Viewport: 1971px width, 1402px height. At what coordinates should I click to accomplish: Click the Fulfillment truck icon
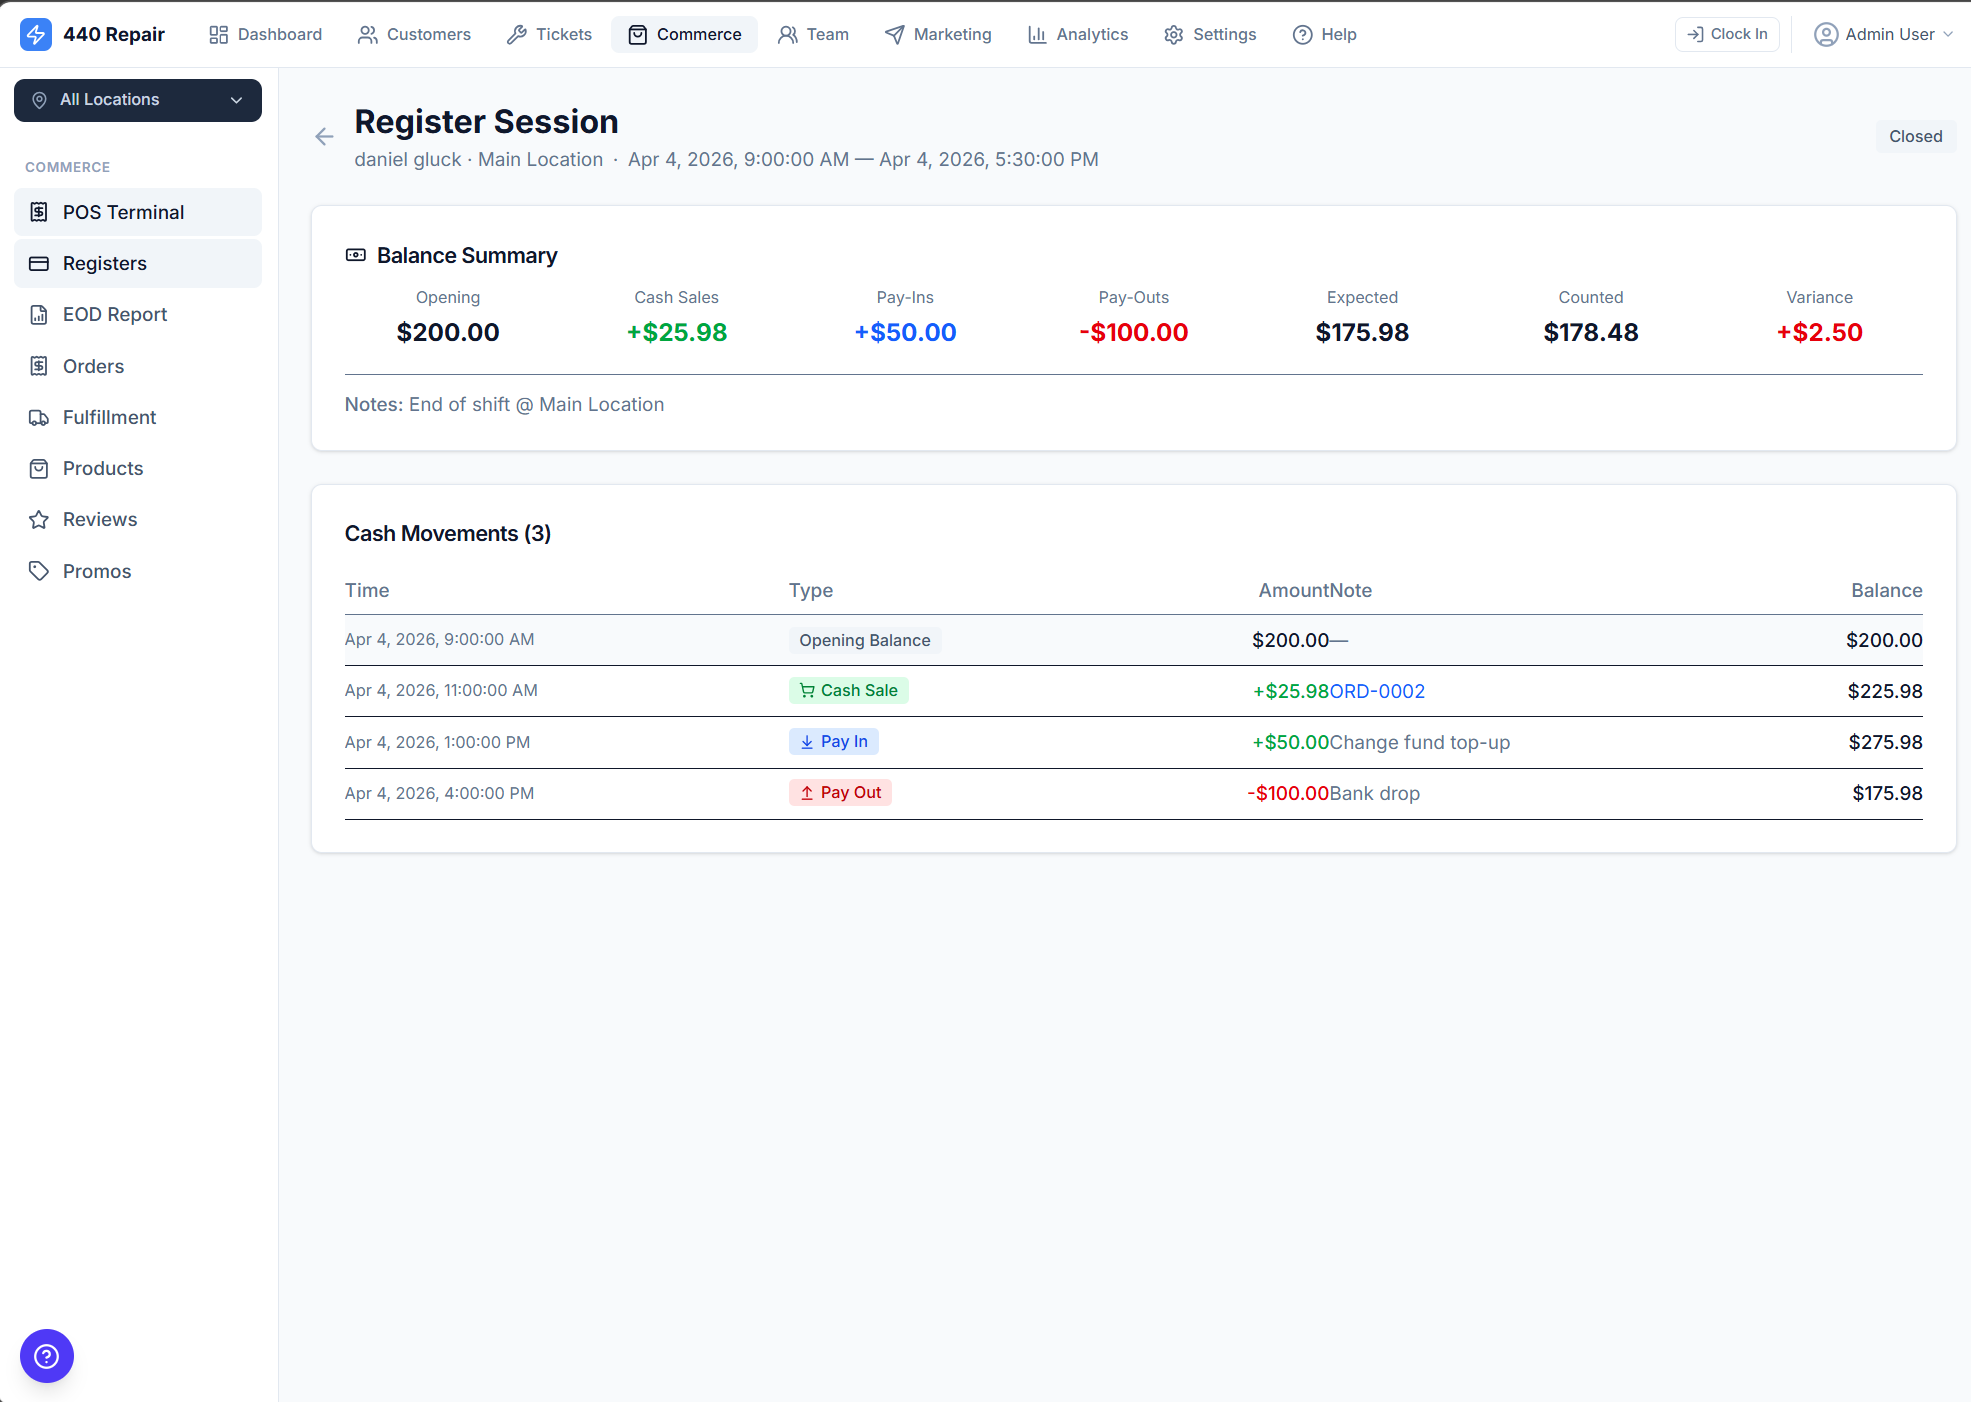[39, 417]
